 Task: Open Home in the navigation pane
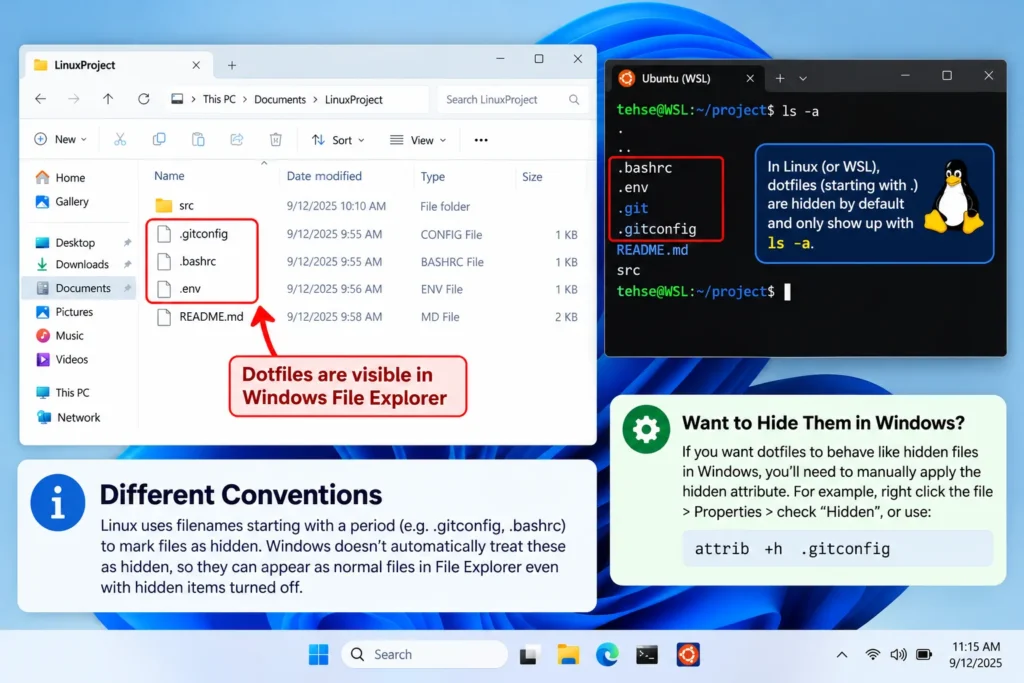point(60,178)
